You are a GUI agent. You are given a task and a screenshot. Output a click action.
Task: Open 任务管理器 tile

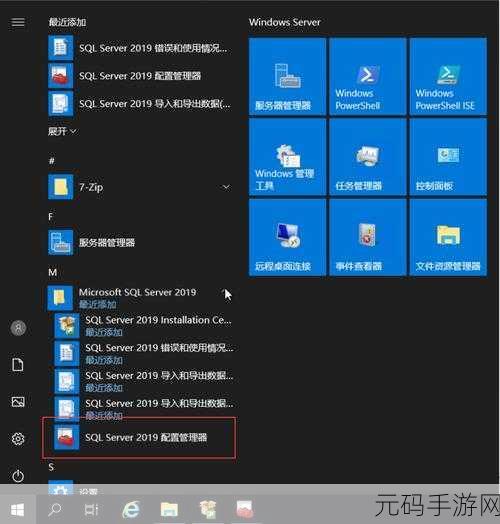(x=368, y=157)
